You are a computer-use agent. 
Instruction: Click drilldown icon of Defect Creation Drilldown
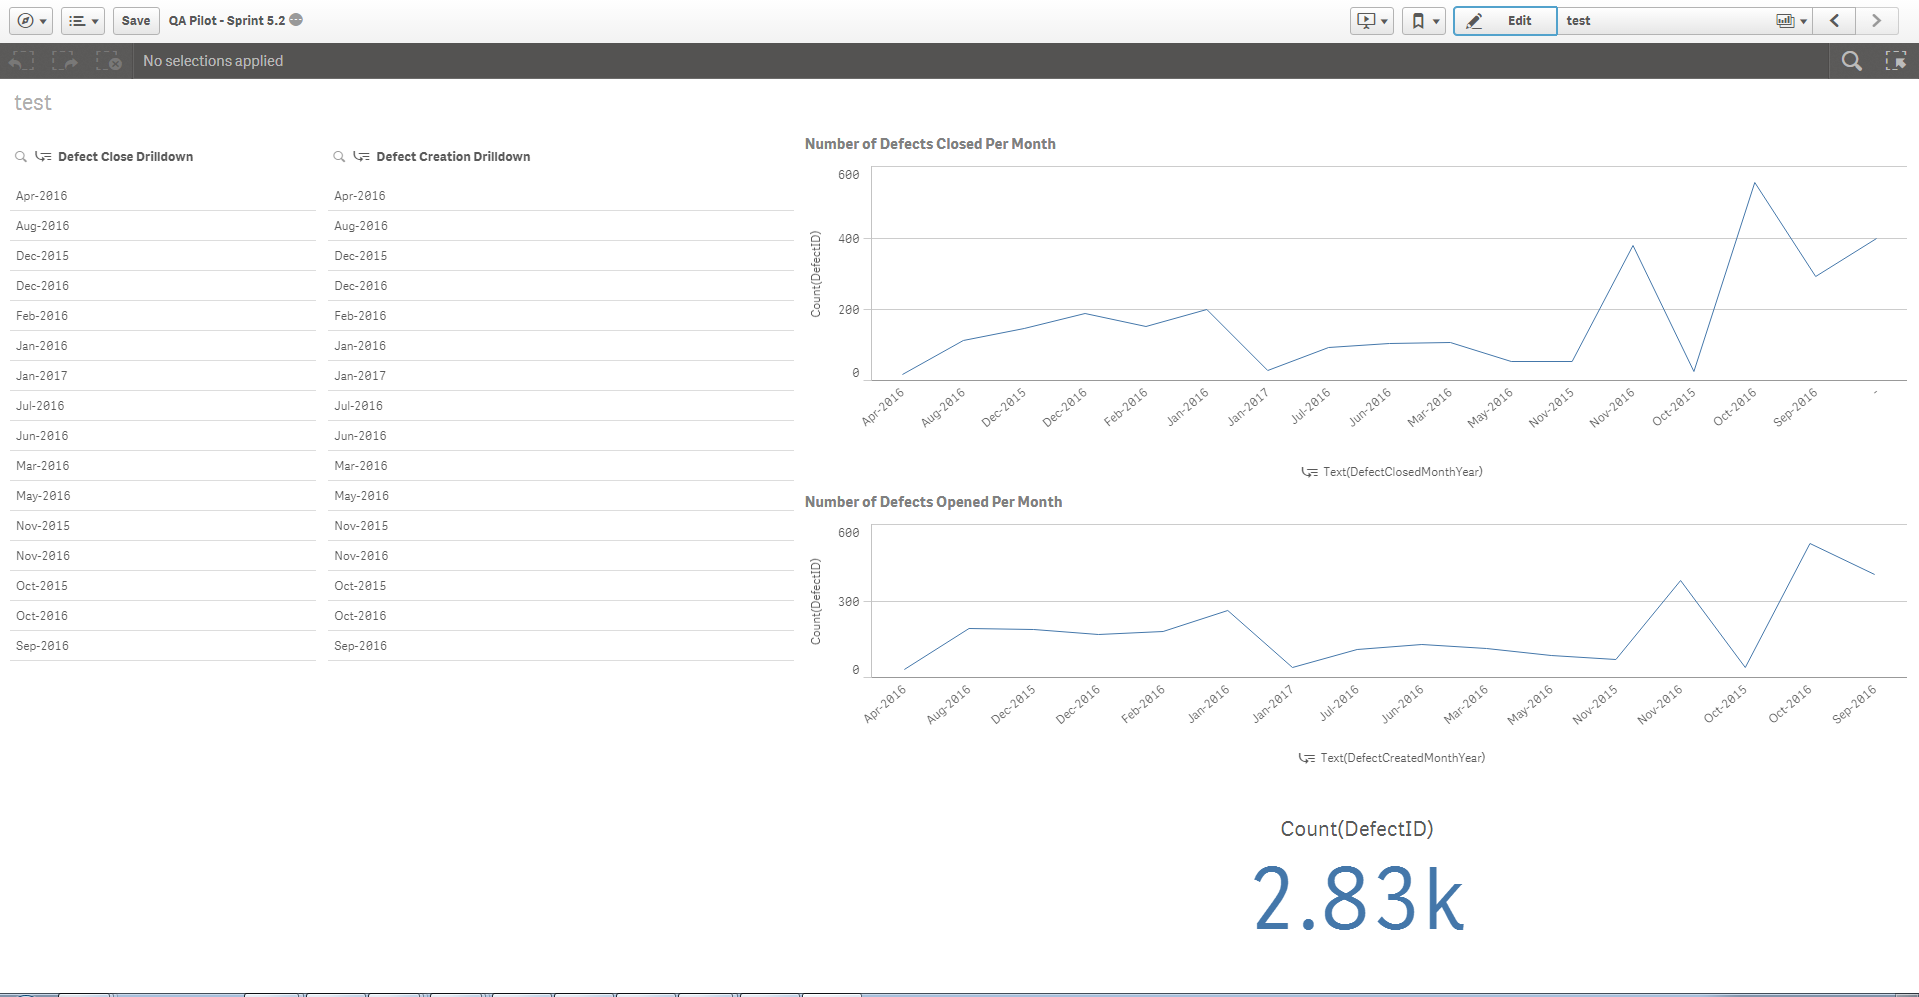361,157
